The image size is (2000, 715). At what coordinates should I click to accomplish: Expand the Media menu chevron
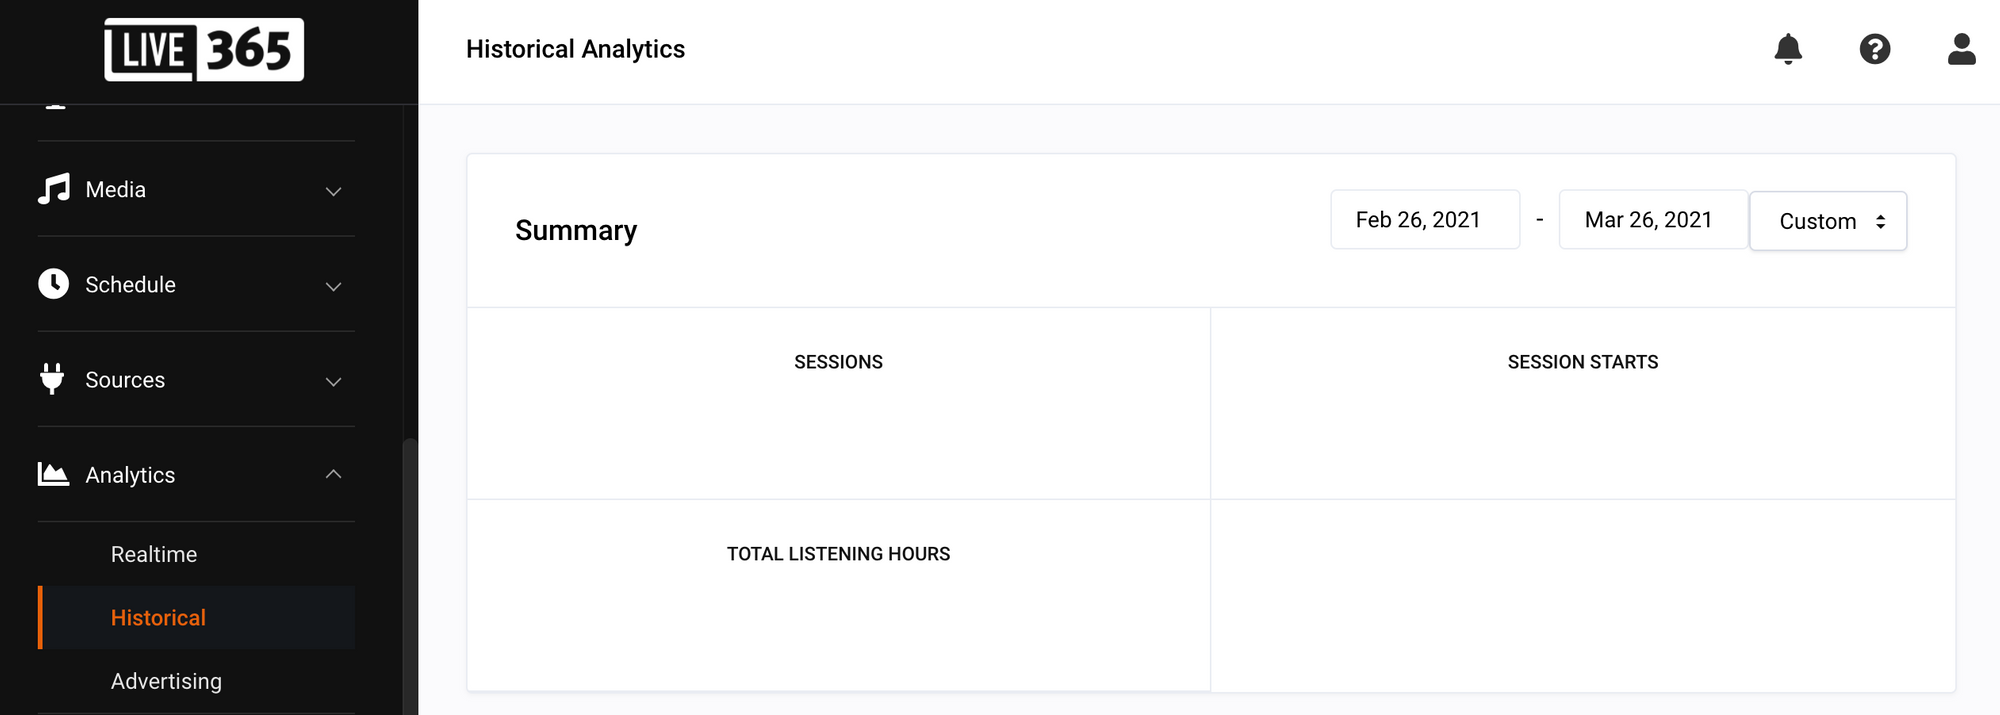click(334, 191)
